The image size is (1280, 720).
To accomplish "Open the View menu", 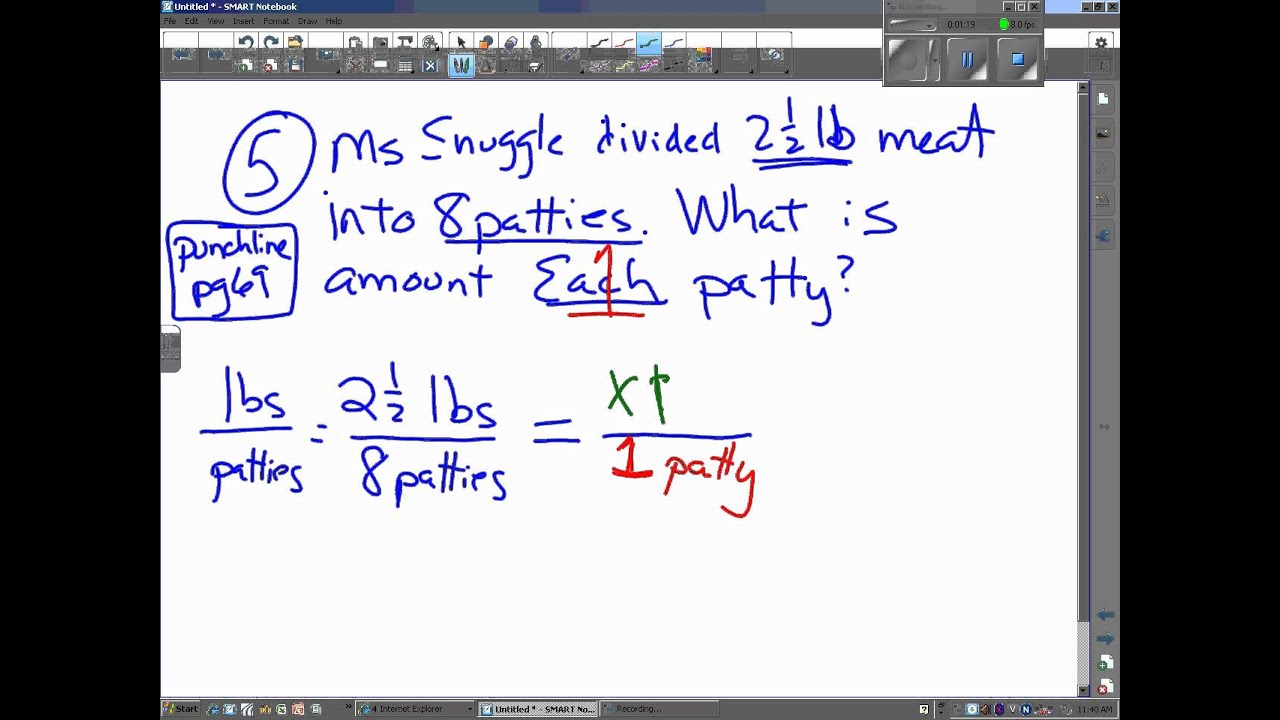I will coord(215,21).
